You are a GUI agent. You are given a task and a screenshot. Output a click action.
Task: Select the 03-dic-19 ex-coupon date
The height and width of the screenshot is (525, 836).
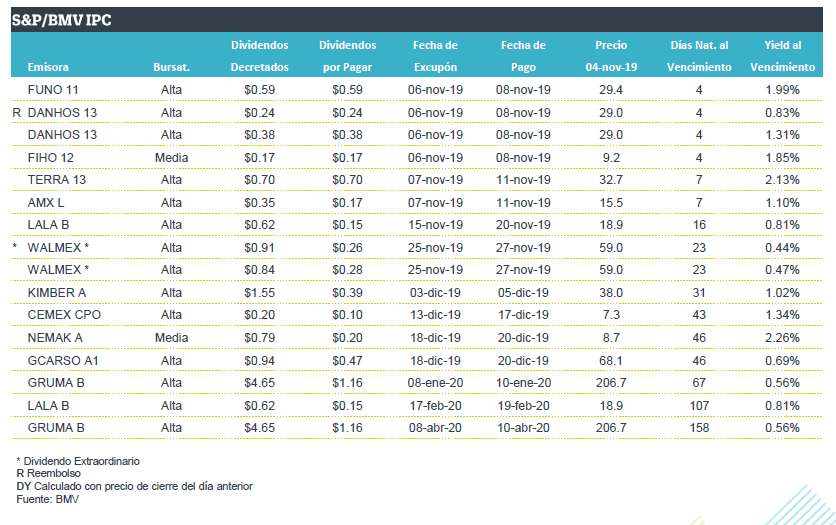(435, 293)
